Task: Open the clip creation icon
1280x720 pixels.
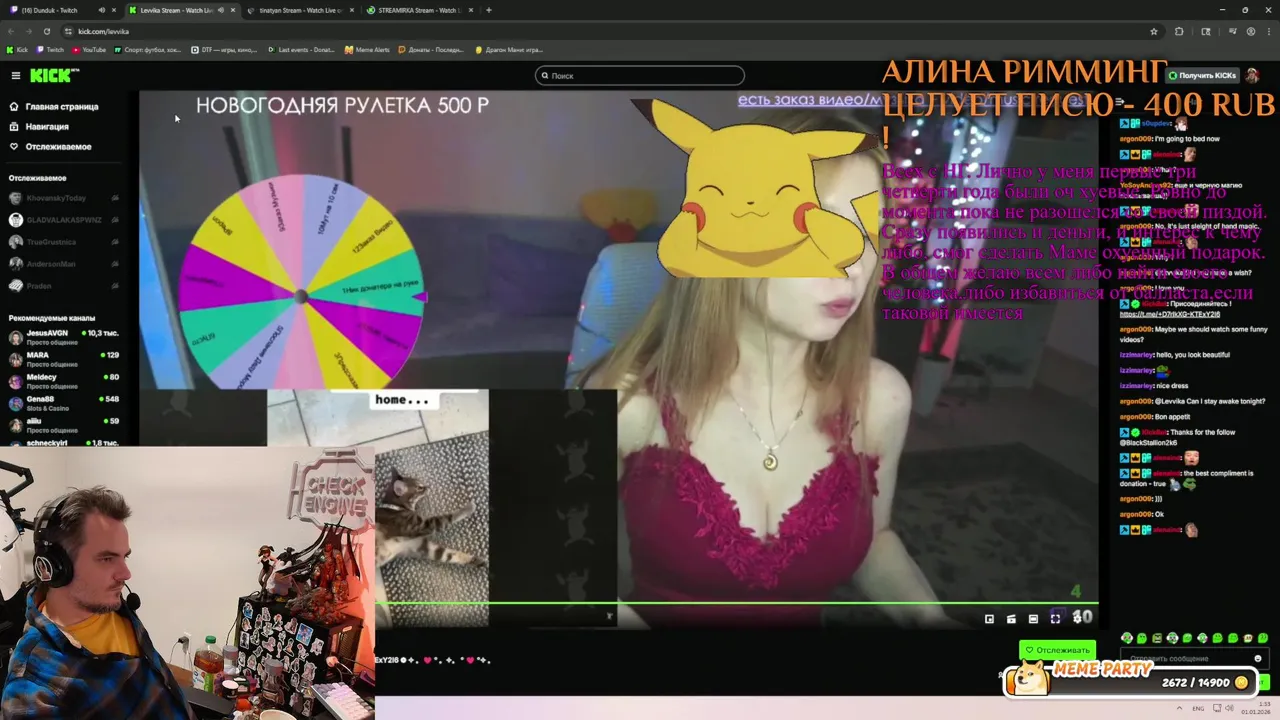Action: (x=1012, y=619)
